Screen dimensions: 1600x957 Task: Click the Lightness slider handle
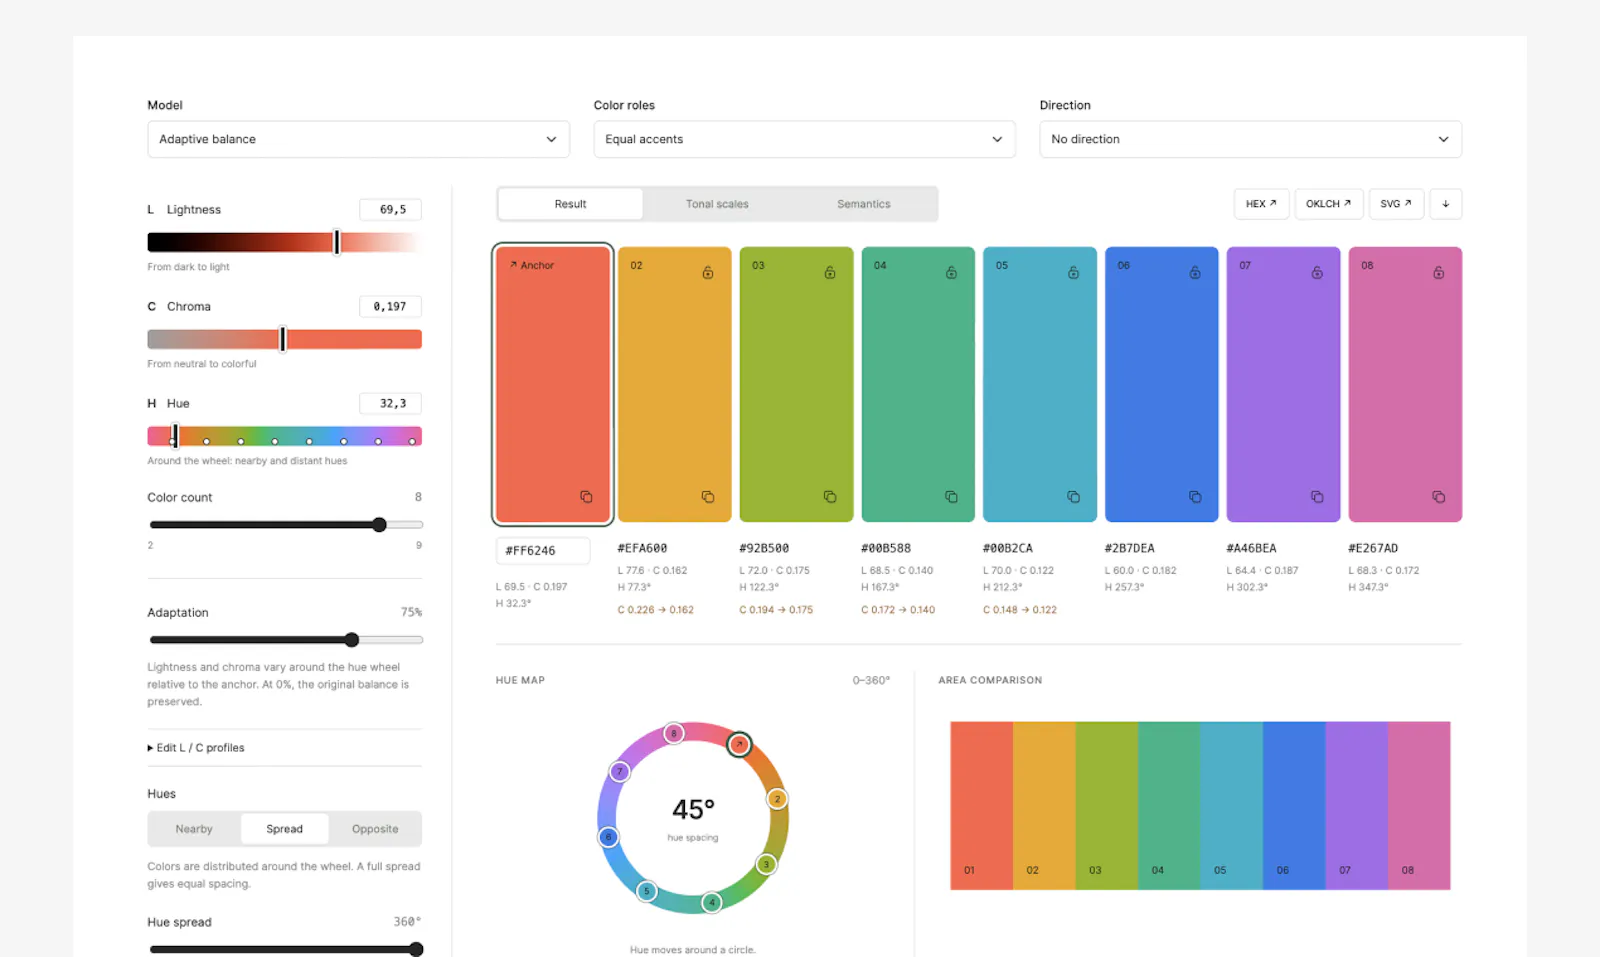tap(337, 242)
